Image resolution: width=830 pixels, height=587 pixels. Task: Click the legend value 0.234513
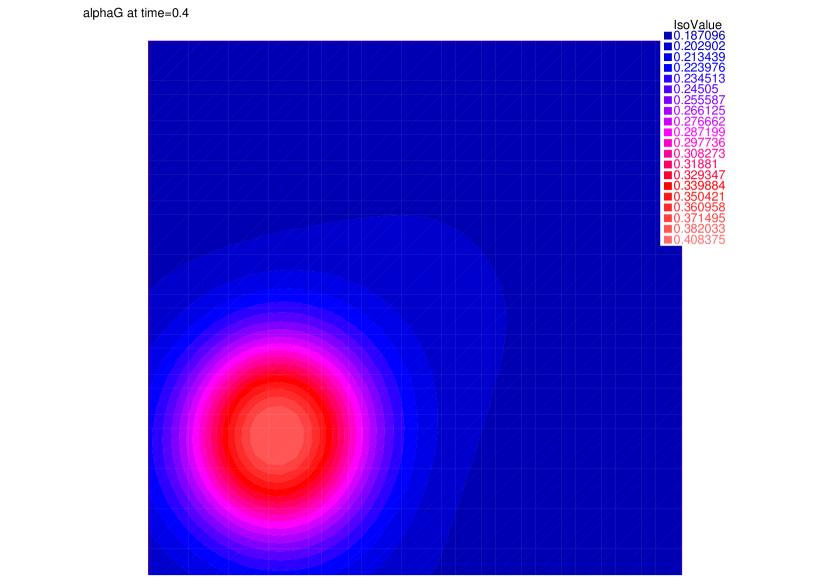(699, 78)
